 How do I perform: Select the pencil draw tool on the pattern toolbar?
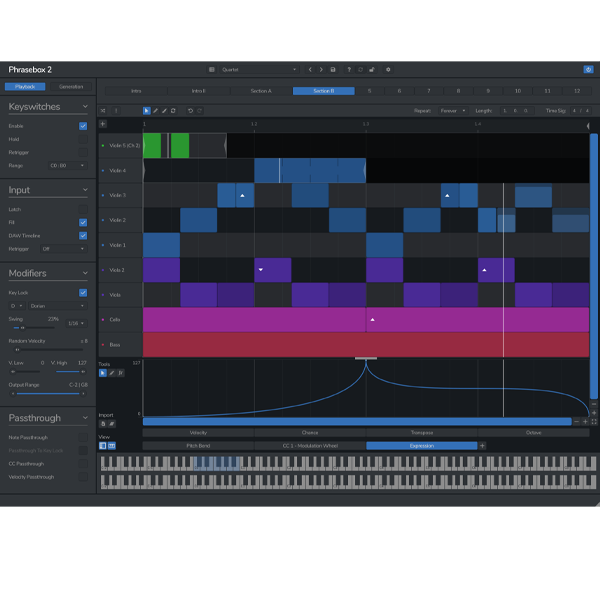156,111
